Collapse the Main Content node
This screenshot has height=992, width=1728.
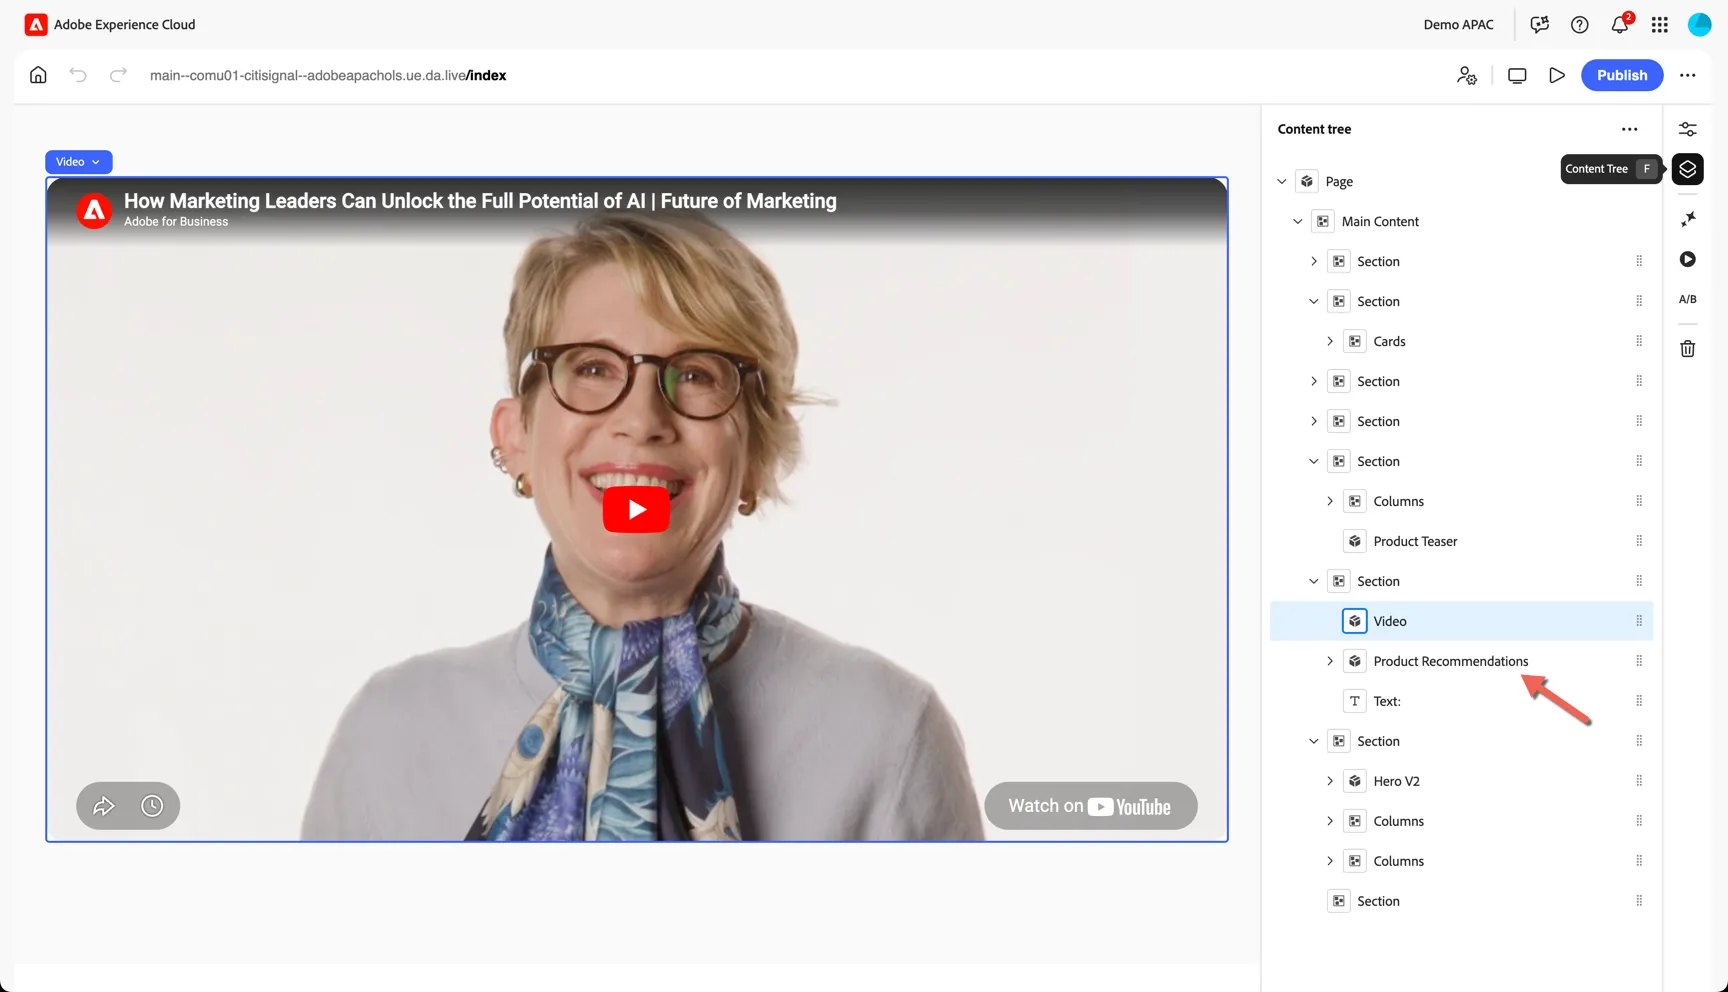tap(1298, 221)
